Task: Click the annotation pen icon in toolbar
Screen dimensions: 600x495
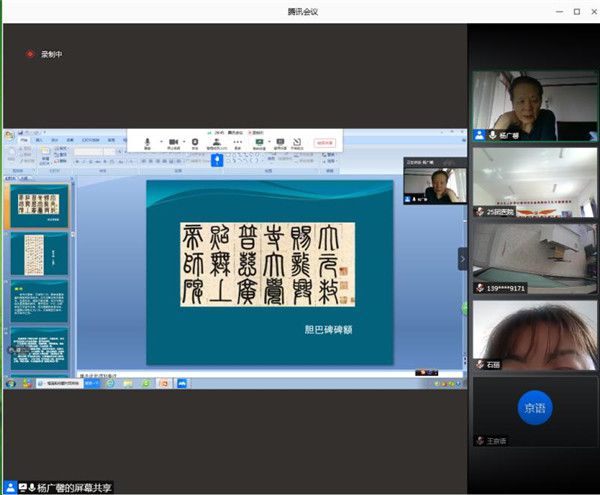Action: click(297, 142)
